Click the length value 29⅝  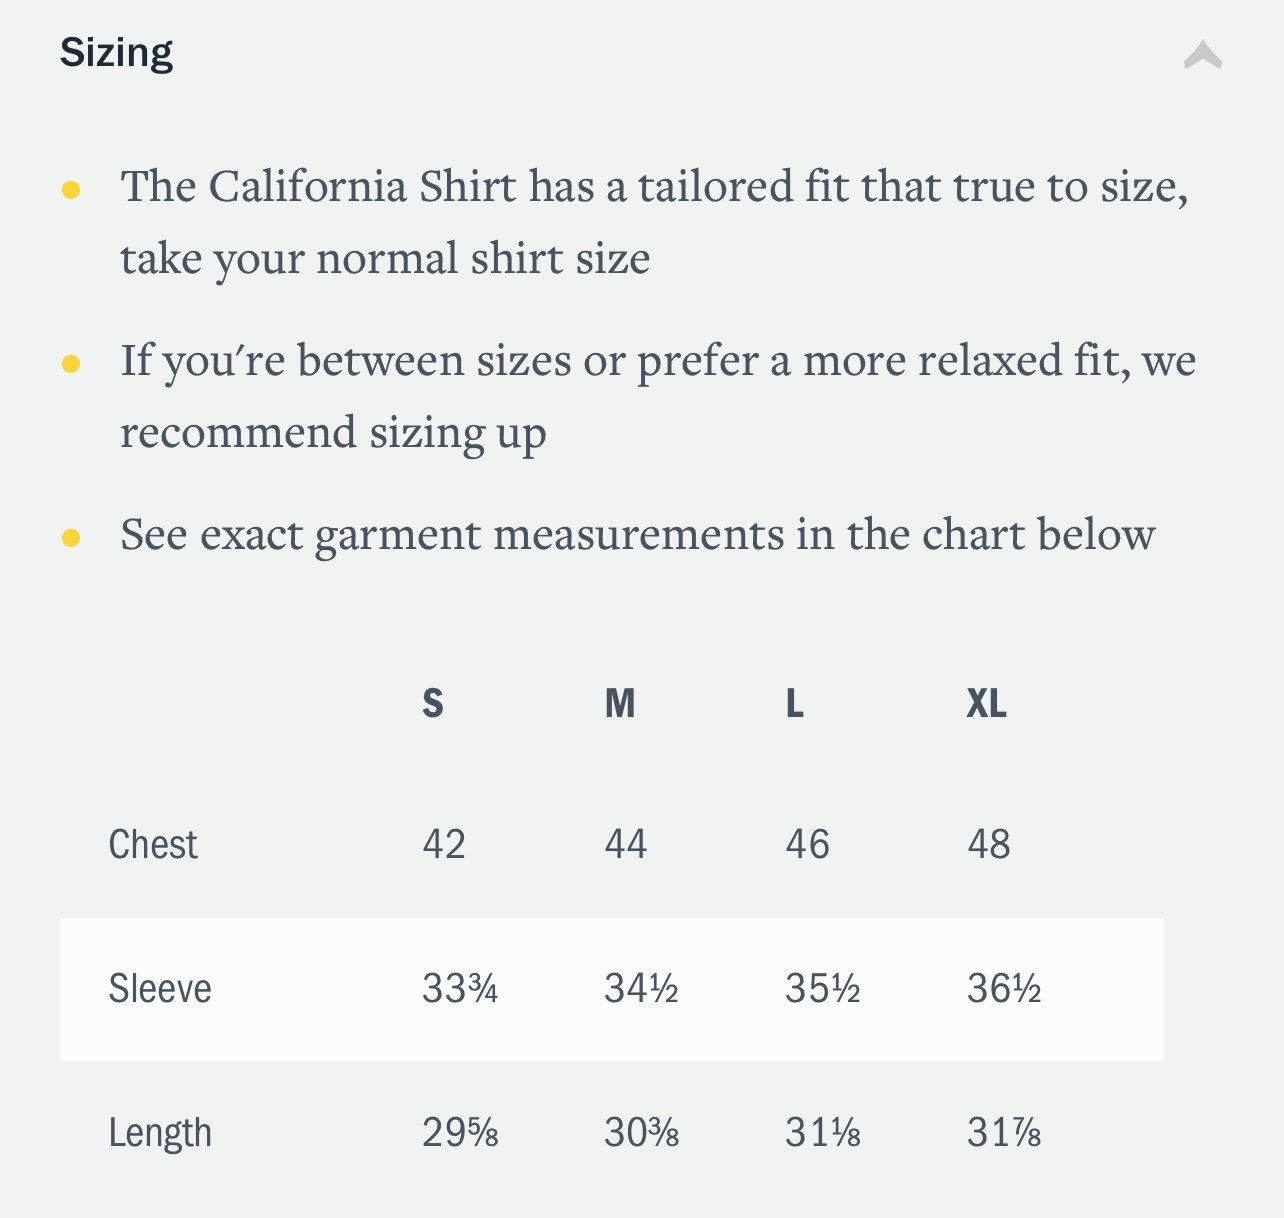(460, 1133)
